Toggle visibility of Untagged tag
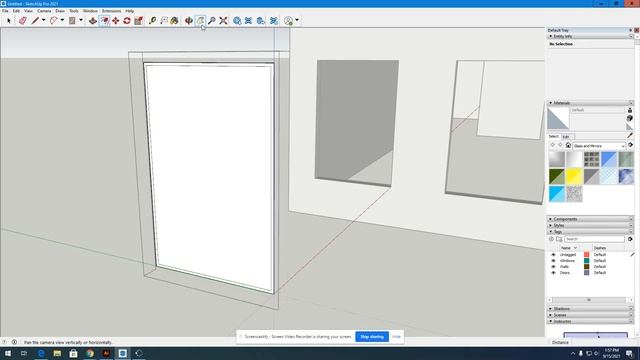Viewport: 640px width, 360px height. (x=553, y=254)
